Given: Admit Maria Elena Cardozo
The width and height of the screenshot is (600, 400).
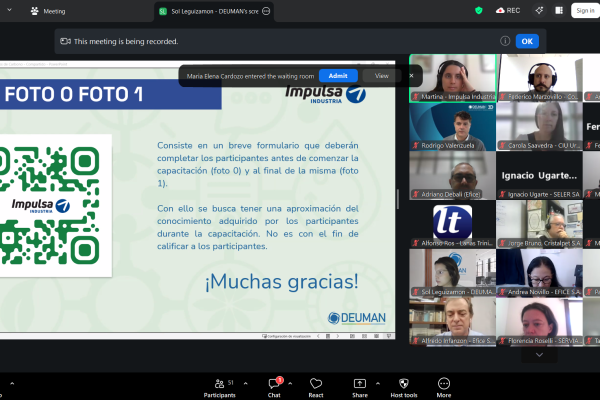Looking at the screenshot, I should pos(338,76).
